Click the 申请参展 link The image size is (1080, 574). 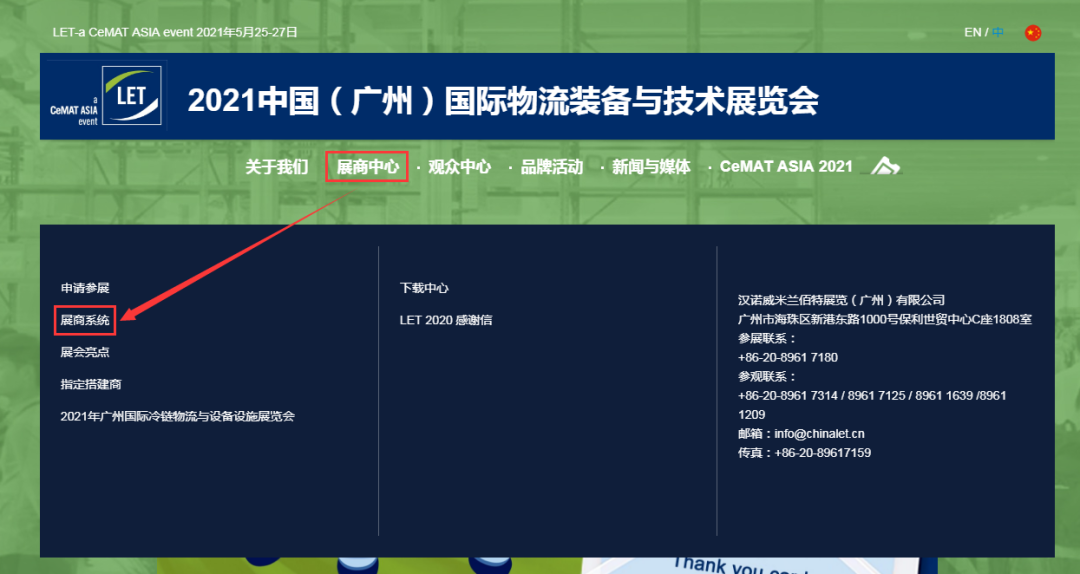click(x=85, y=288)
